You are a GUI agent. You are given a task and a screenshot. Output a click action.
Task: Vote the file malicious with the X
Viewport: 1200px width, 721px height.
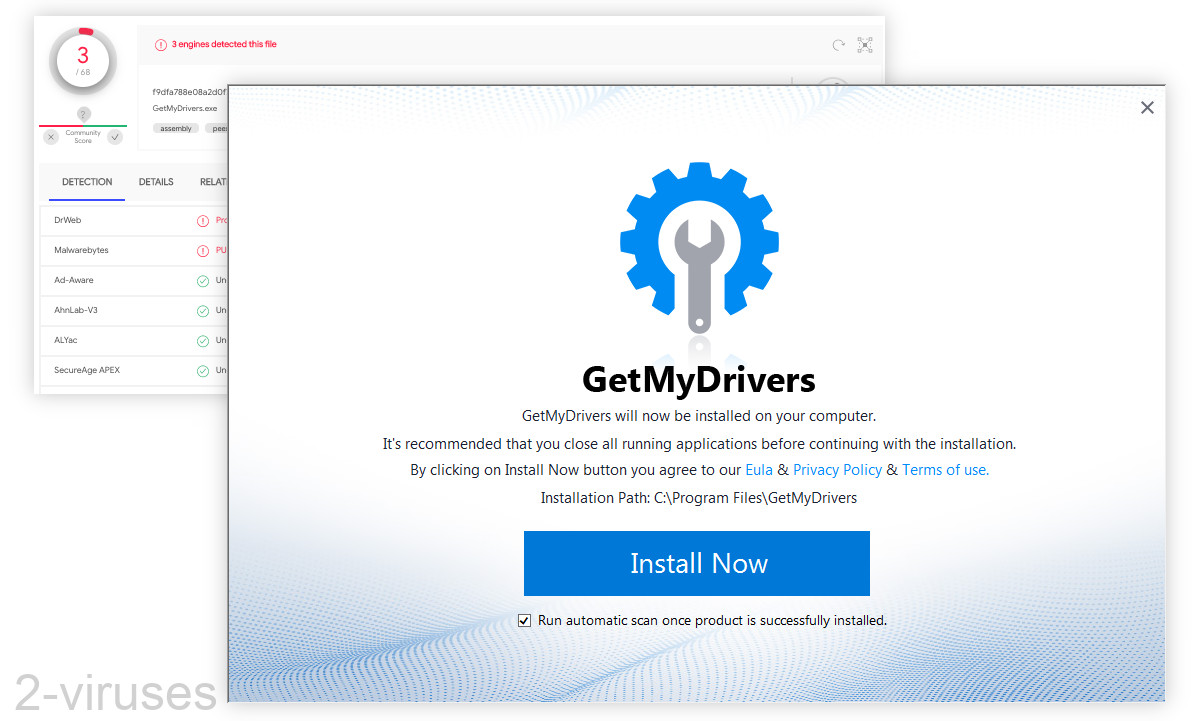click(x=51, y=136)
